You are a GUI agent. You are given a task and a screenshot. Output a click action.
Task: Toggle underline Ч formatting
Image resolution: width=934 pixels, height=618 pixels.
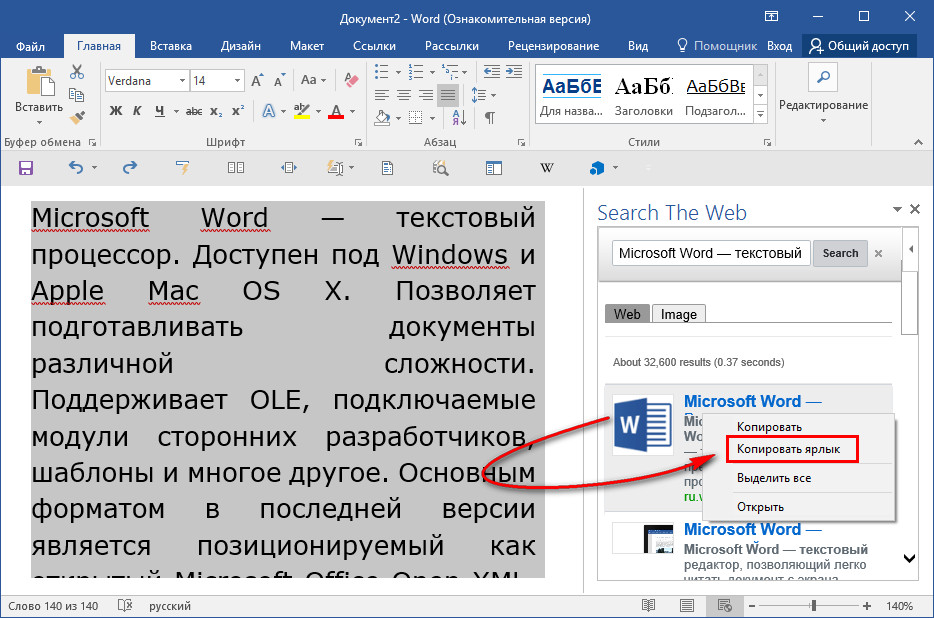pyautogui.click(x=160, y=111)
